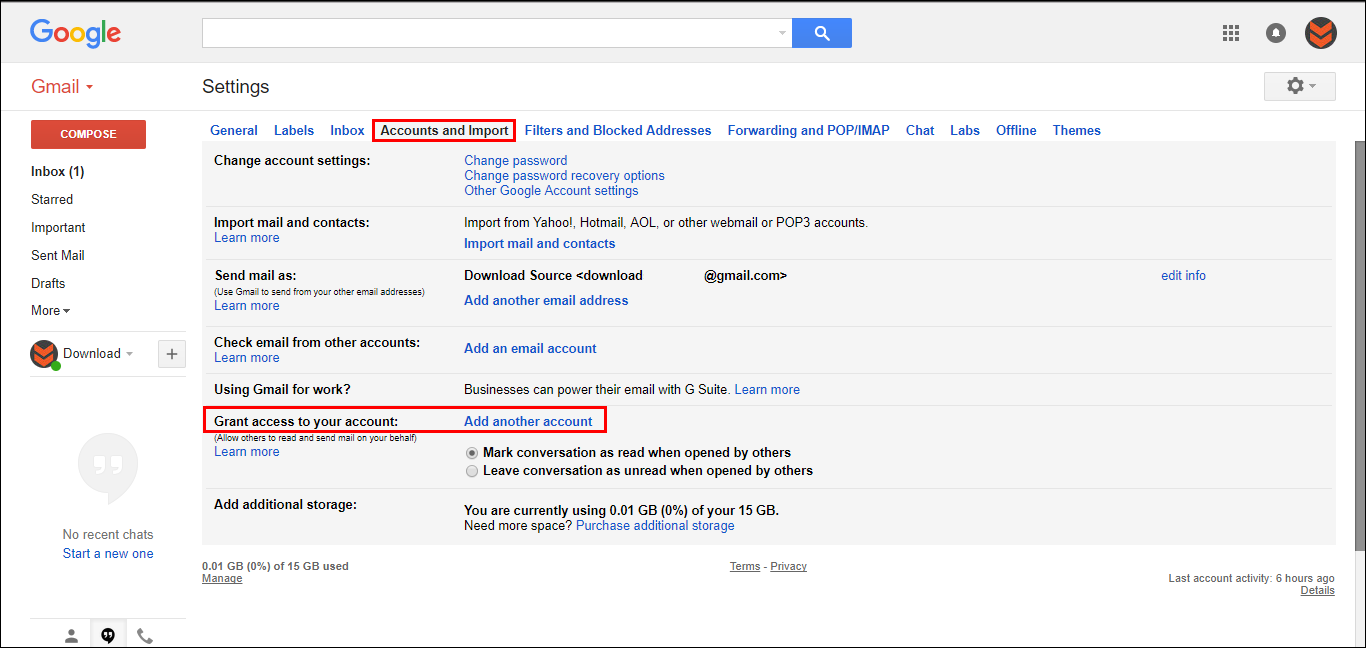The width and height of the screenshot is (1366, 648).
Task: Click Start a new one chat link
Action: (108, 553)
